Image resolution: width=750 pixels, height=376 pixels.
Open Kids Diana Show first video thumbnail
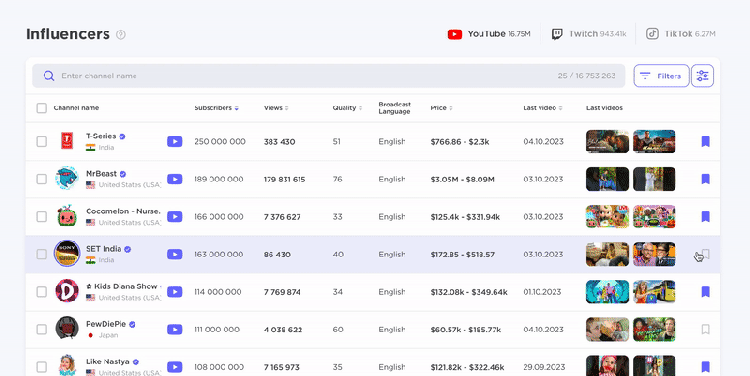coord(607,291)
